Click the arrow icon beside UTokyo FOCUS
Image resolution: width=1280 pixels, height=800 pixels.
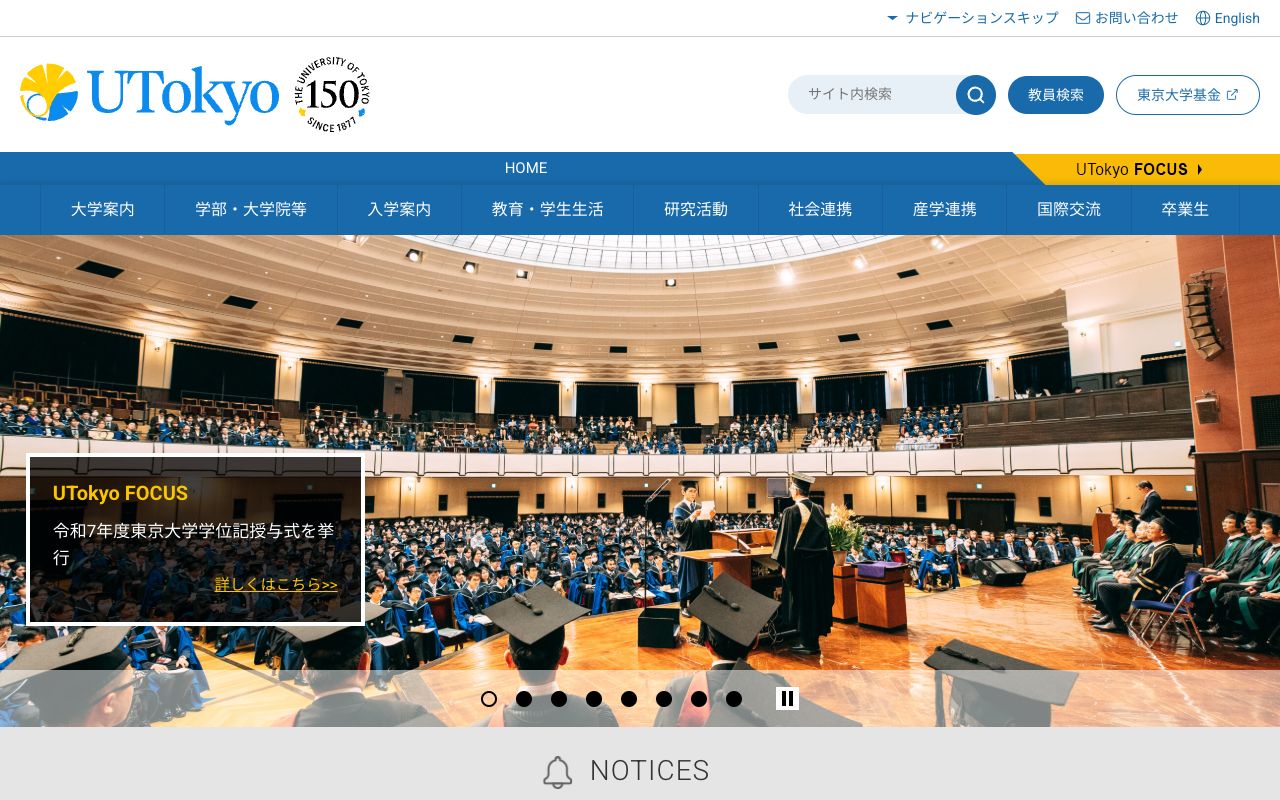(x=1199, y=169)
